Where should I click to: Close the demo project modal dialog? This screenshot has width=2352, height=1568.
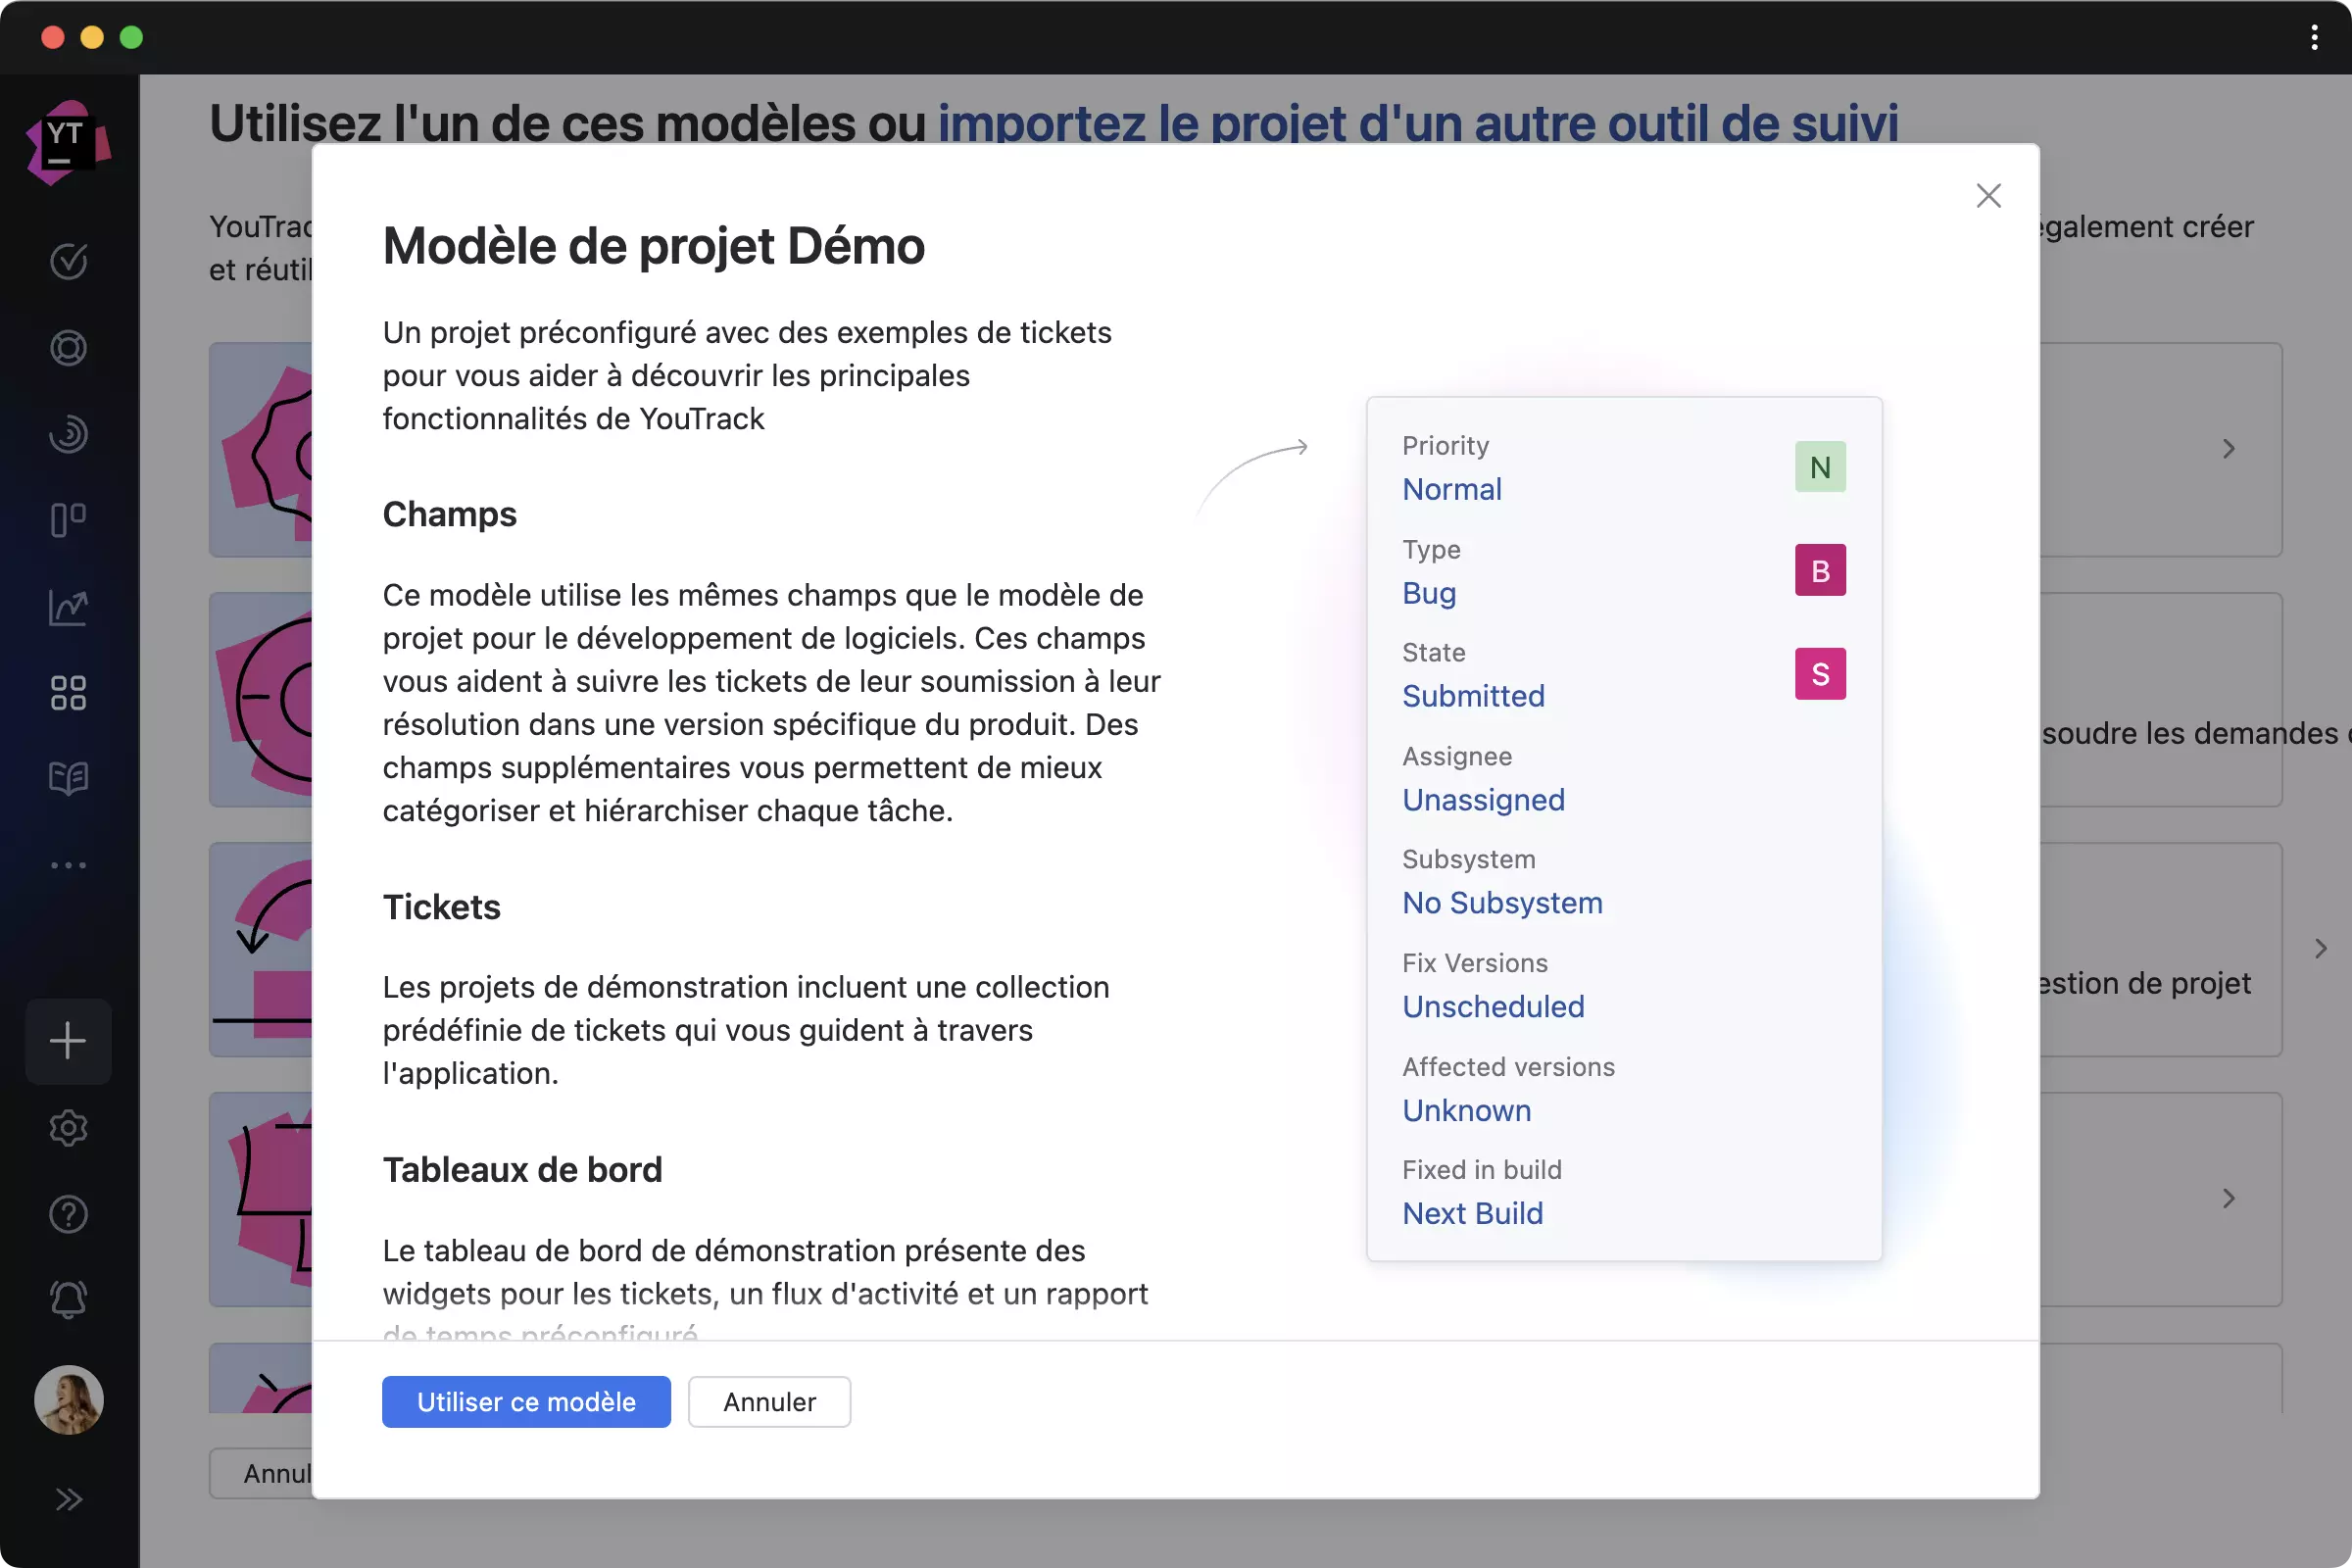tap(1988, 194)
